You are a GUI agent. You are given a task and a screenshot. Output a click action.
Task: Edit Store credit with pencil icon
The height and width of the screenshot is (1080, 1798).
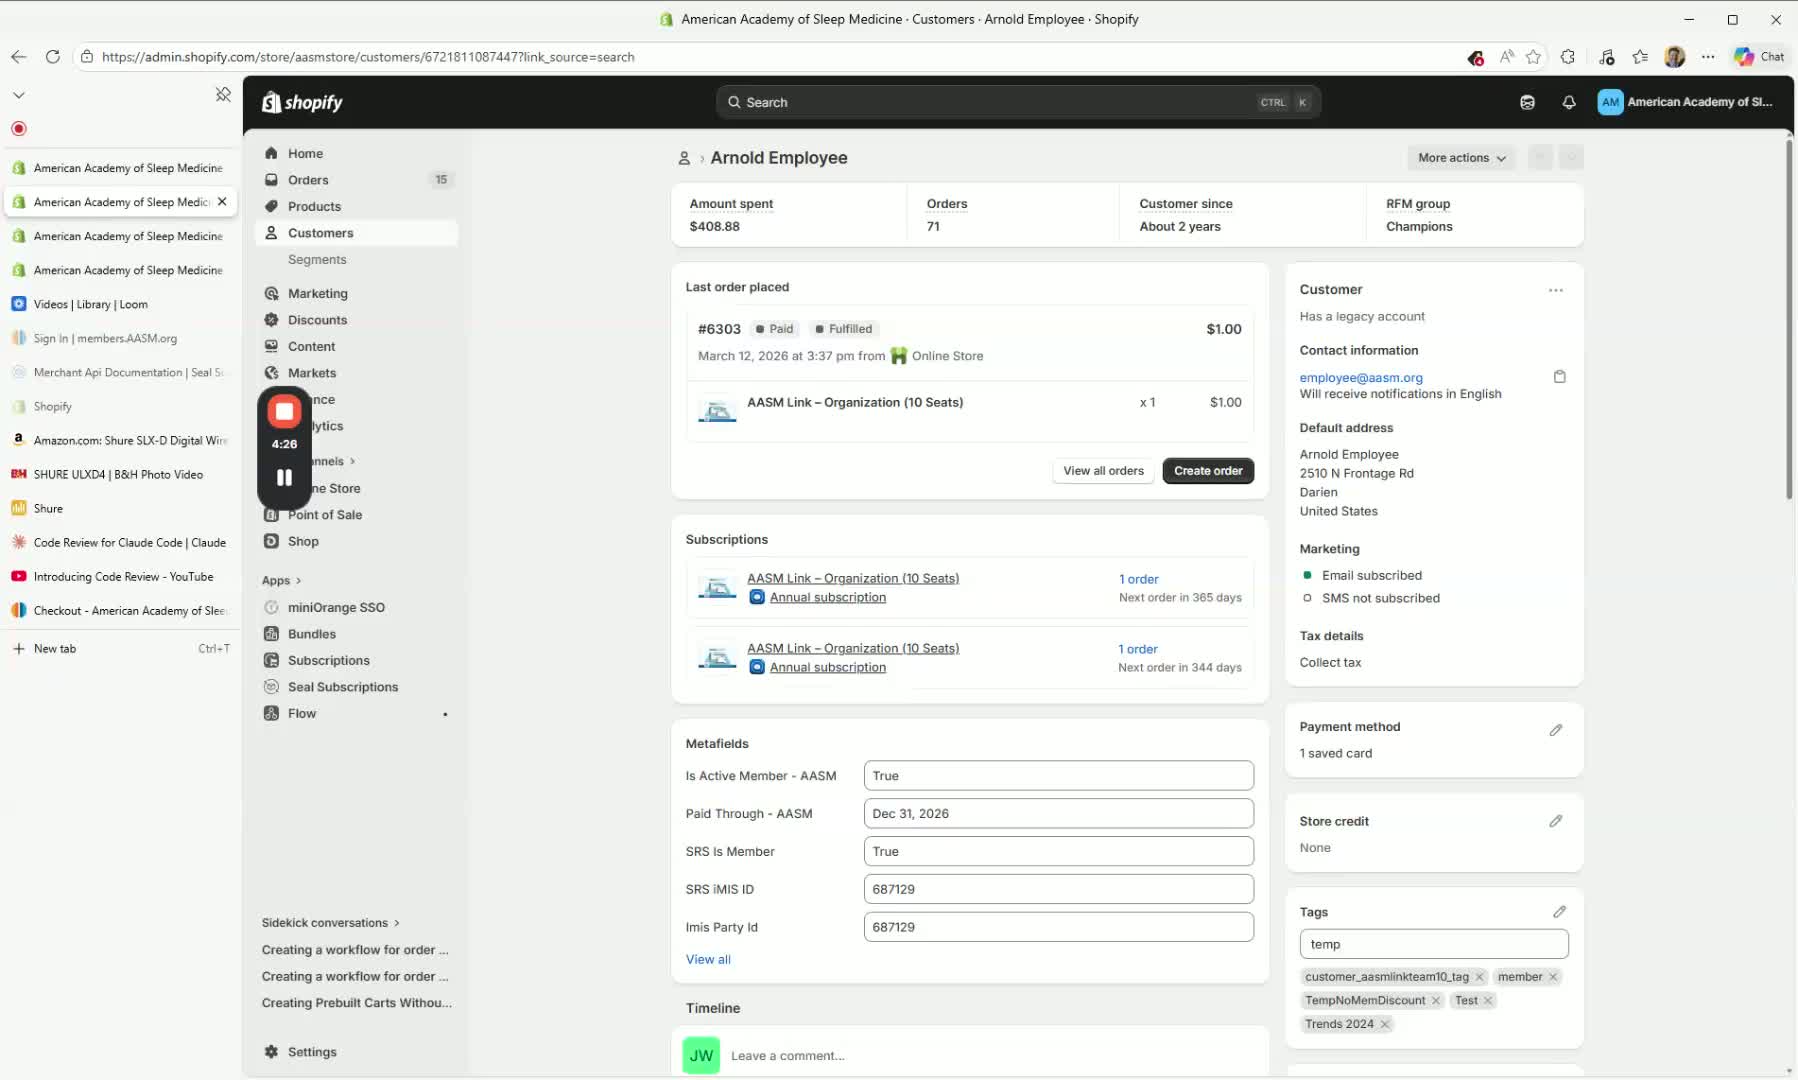click(1556, 821)
